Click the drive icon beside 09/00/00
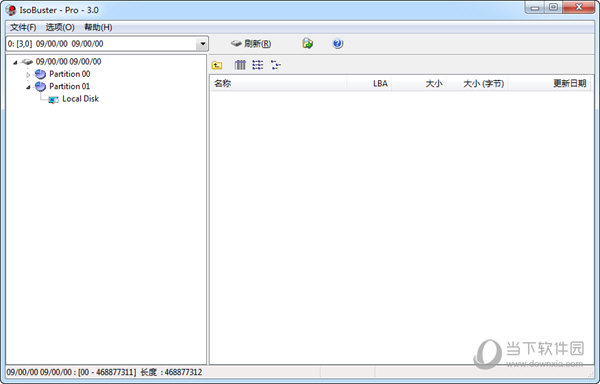 pyautogui.click(x=27, y=62)
